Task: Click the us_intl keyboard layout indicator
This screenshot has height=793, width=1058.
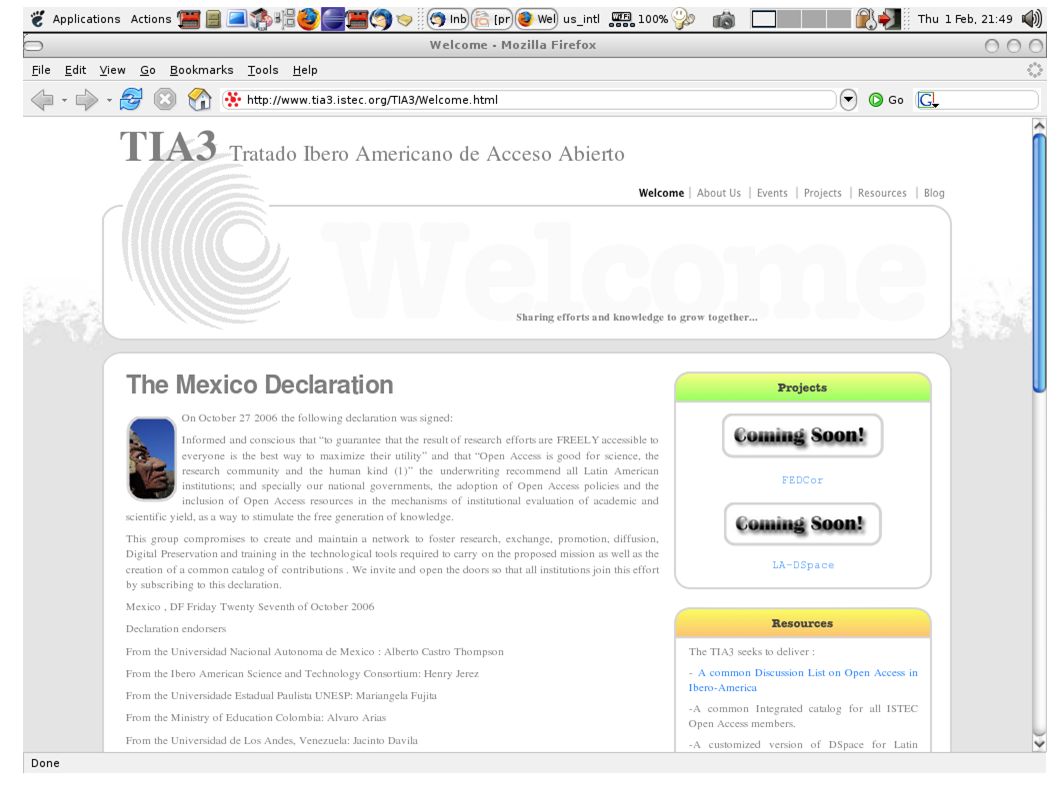Action: pyautogui.click(x=581, y=19)
